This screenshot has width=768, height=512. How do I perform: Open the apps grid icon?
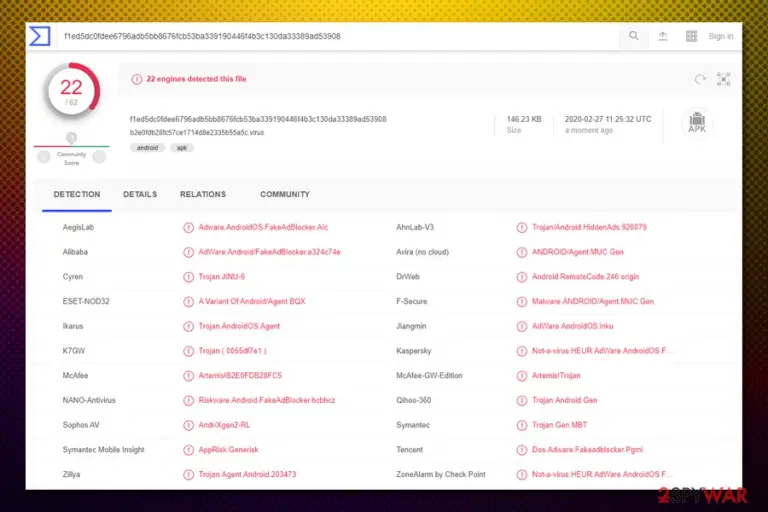pos(691,36)
